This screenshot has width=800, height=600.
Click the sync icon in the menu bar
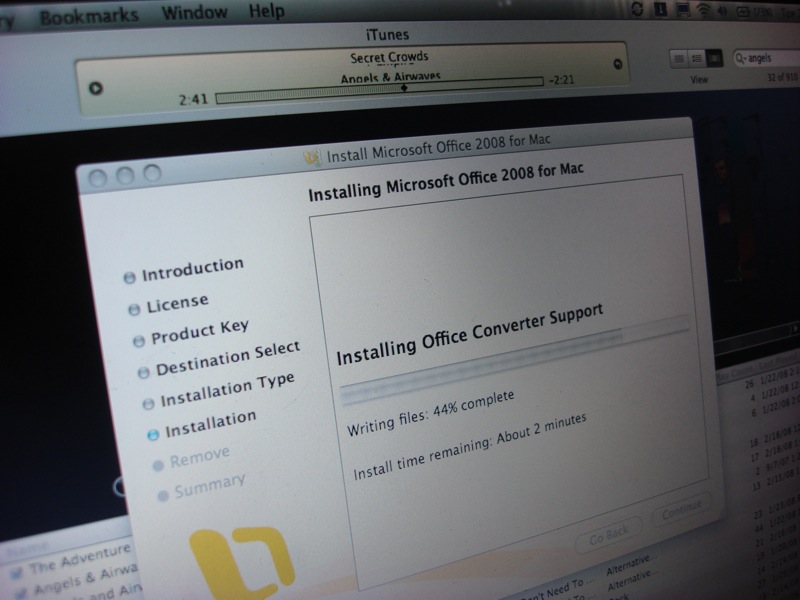pos(637,9)
